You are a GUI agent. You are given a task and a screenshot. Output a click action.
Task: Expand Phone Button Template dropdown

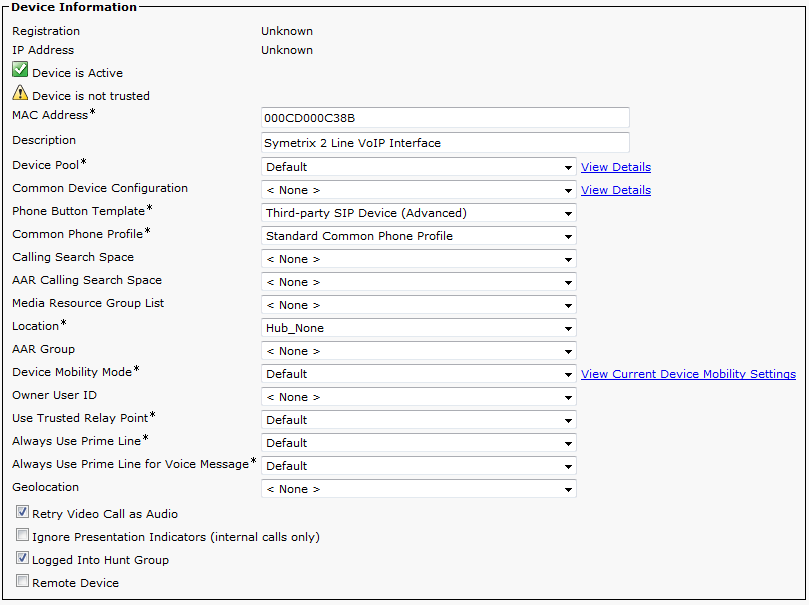point(418,213)
